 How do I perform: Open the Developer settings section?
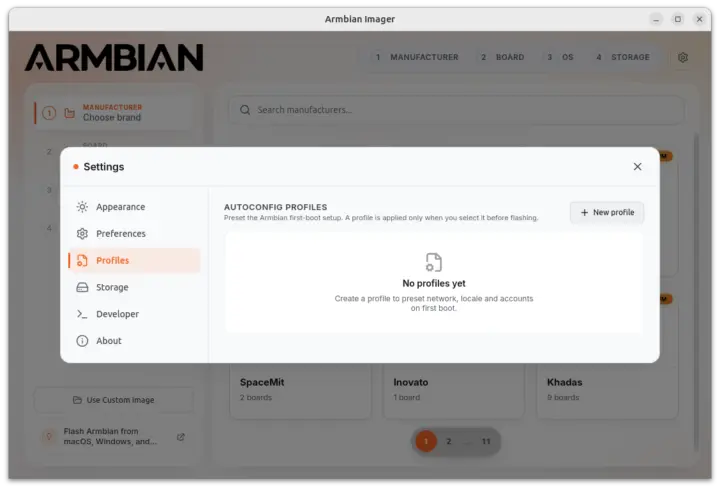134,314
